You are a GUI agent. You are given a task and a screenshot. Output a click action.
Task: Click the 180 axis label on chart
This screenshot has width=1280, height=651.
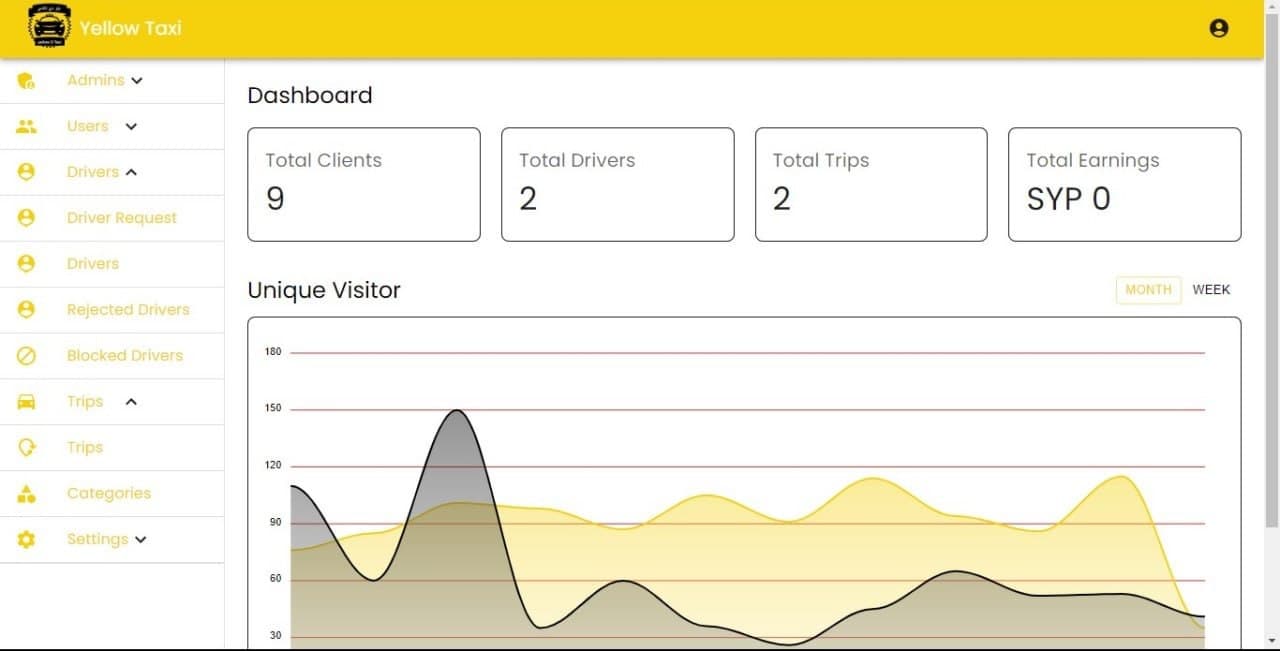pyautogui.click(x=273, y=352)
